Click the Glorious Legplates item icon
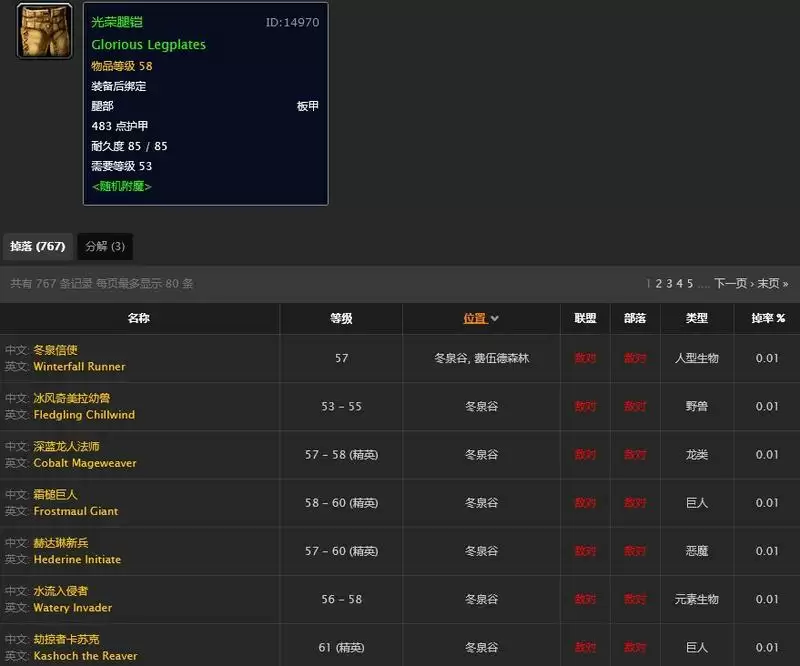Viewport: 800px width, 666px height. 44,31
